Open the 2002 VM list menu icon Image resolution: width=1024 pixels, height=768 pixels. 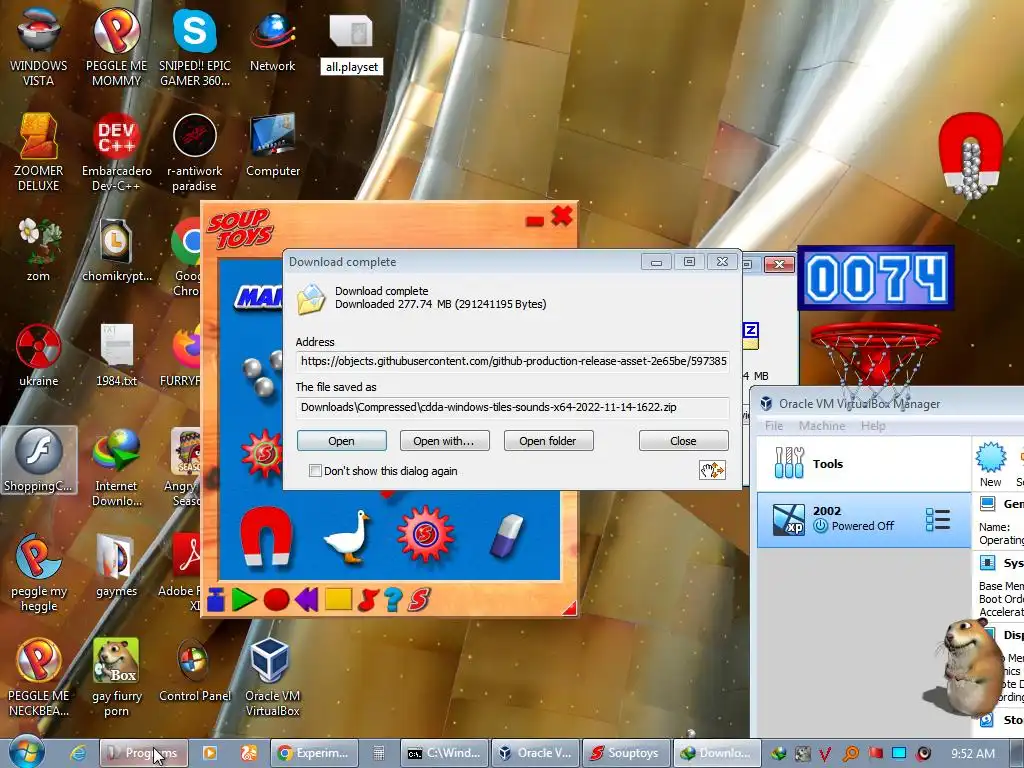click(938, 520)
